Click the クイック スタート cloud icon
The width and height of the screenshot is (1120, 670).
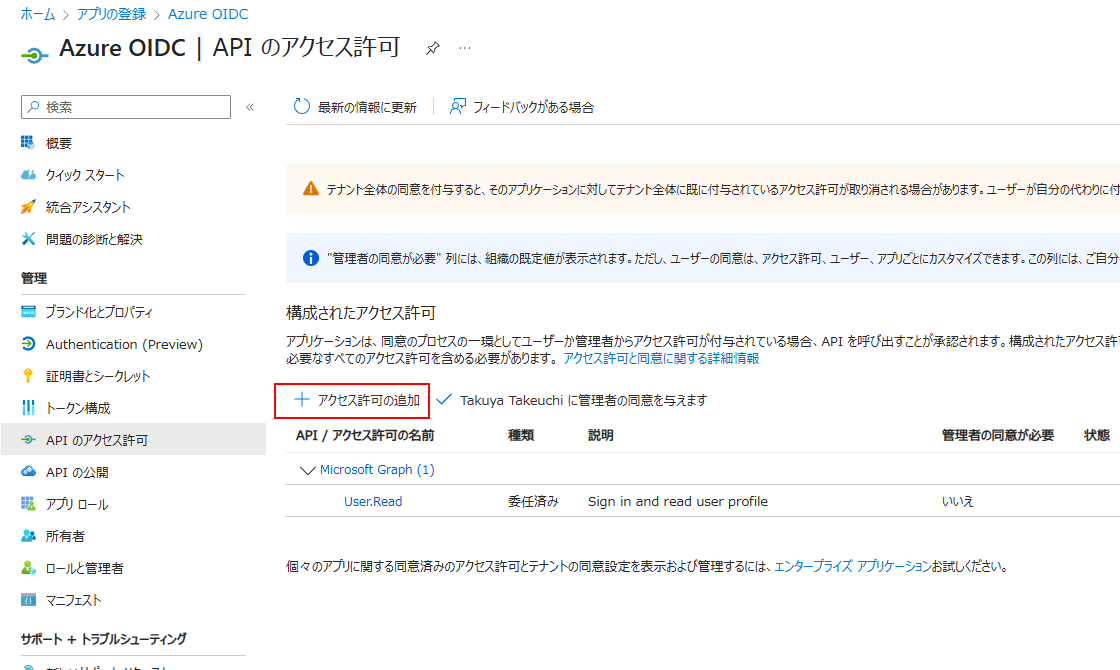click(28, 175)
